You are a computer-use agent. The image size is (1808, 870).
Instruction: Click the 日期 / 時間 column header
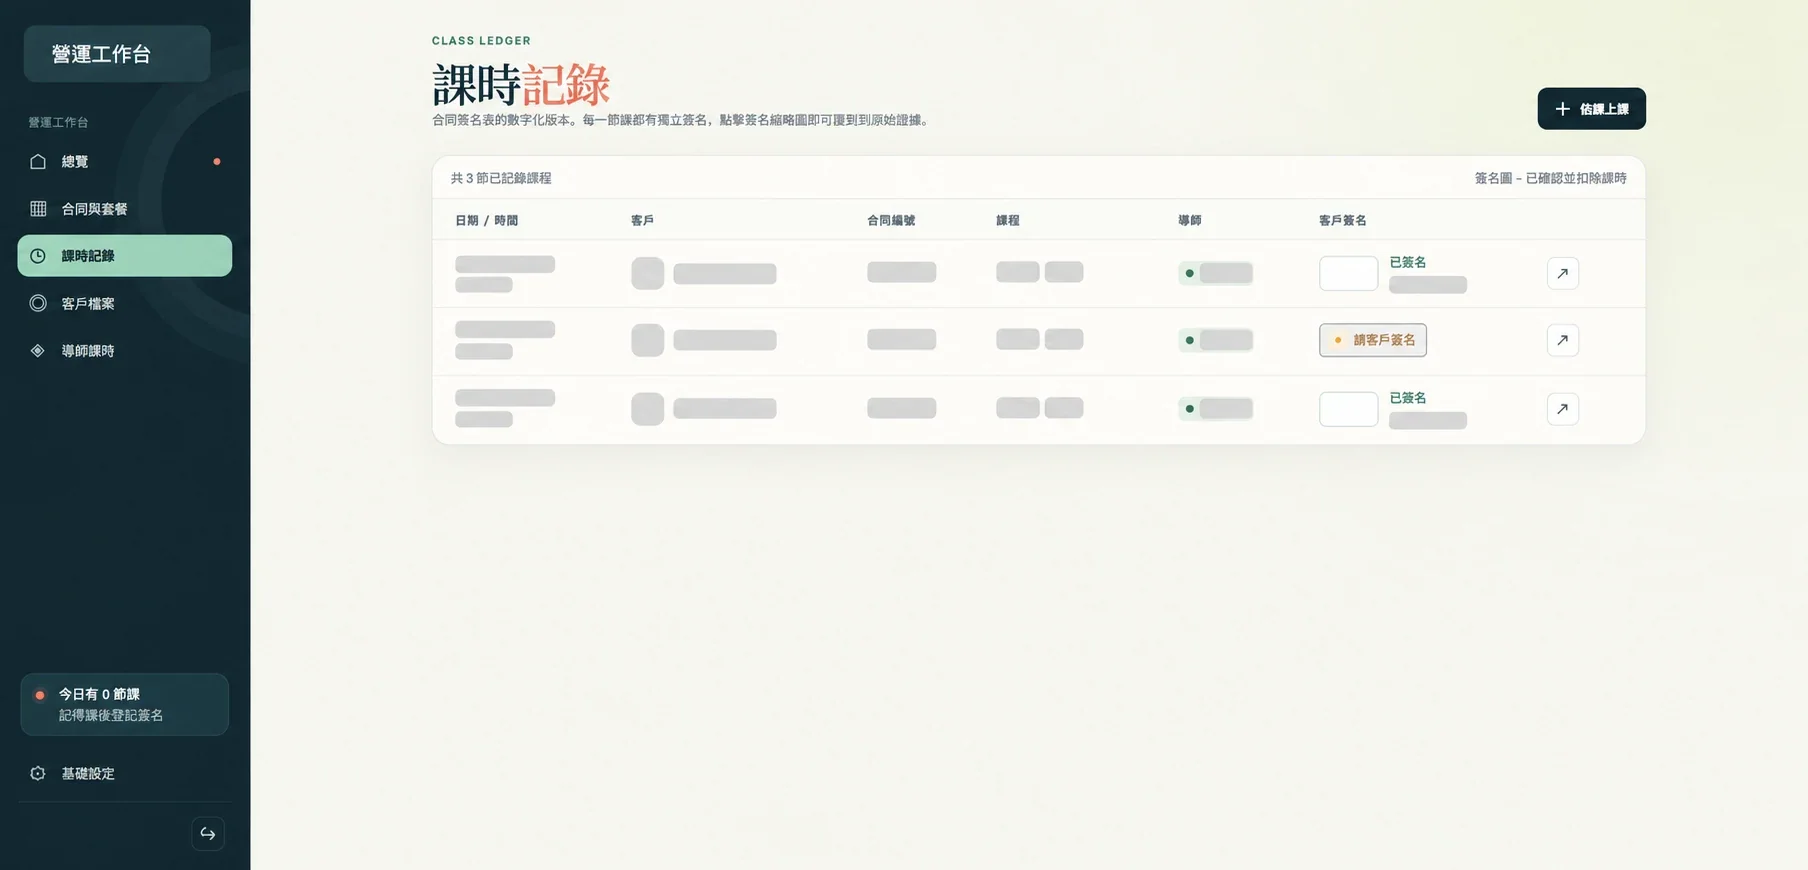tap(486, 220)
